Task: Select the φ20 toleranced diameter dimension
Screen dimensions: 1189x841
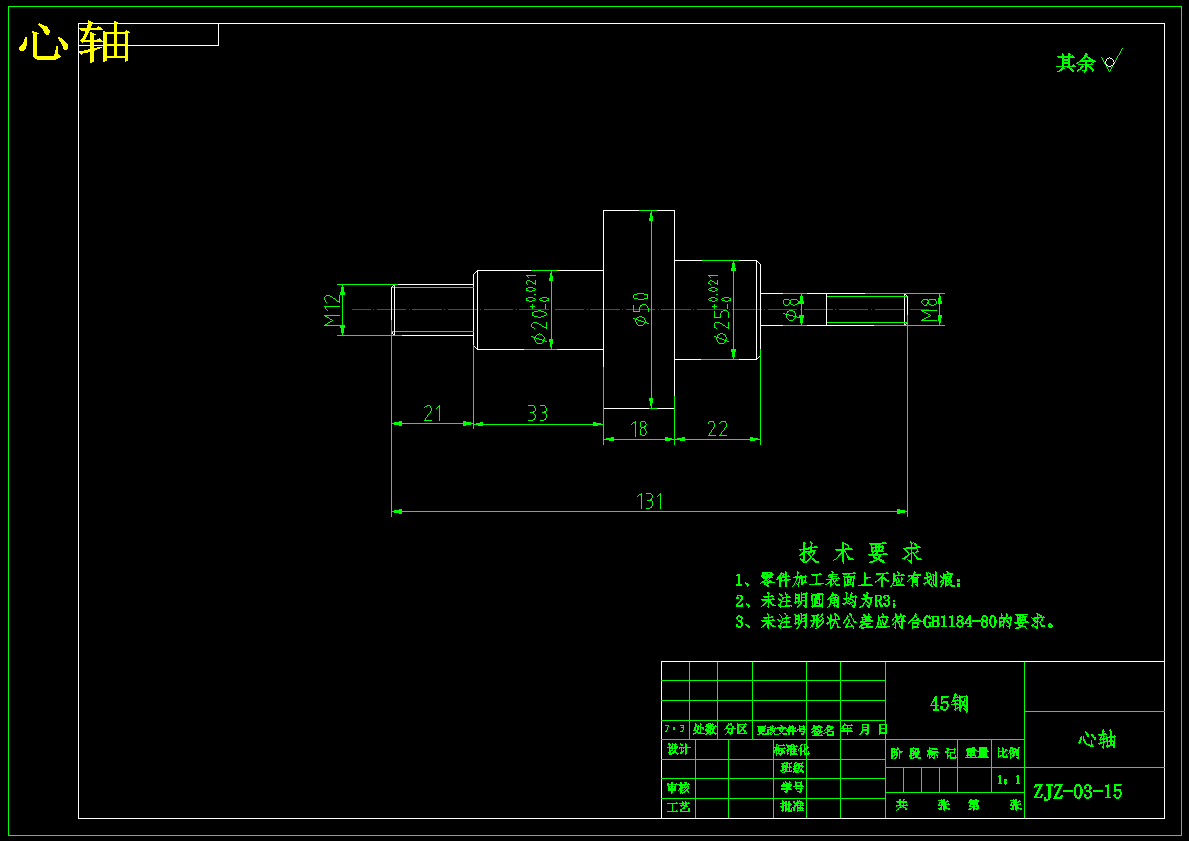Action: 538,309
